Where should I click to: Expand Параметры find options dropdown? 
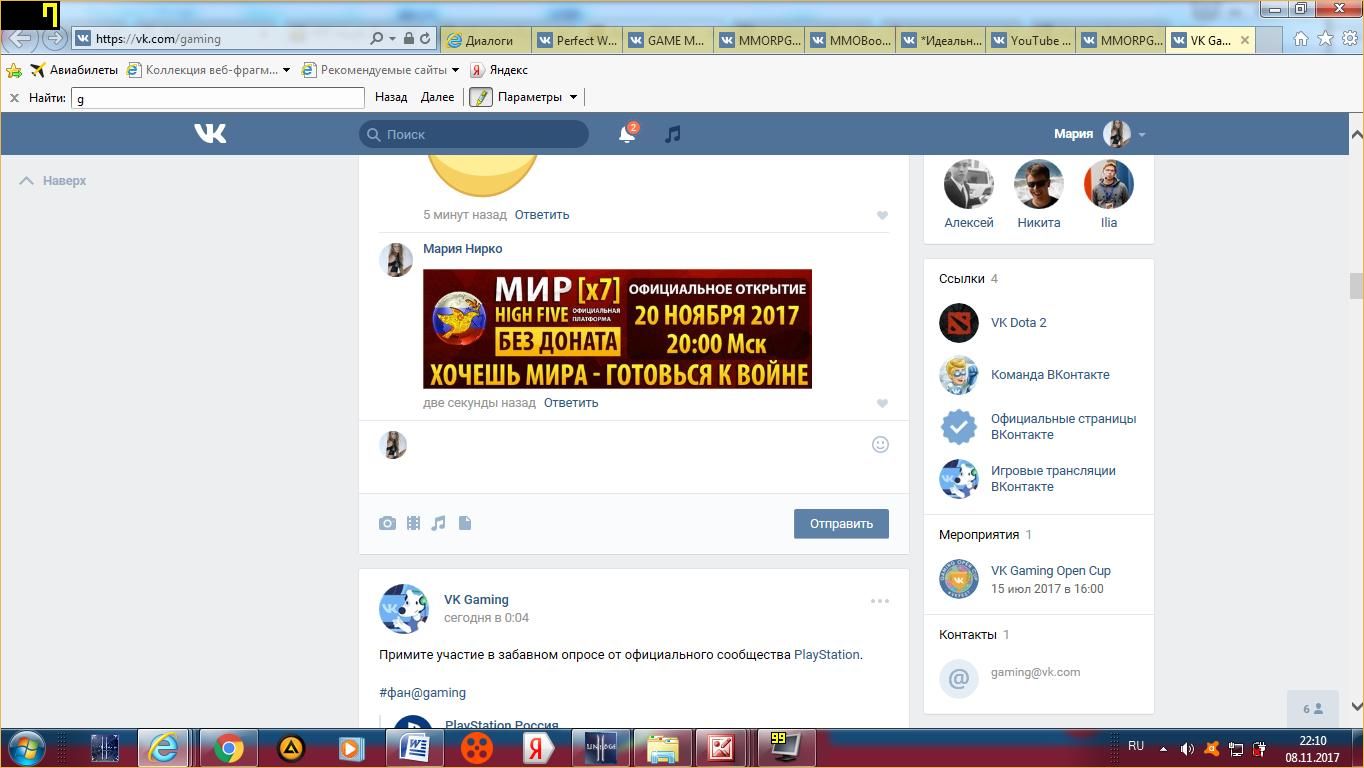coord(573,97)
